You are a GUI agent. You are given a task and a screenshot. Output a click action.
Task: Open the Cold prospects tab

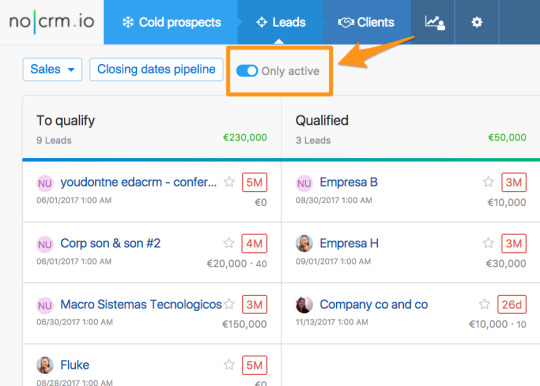[x=171, y=22]
